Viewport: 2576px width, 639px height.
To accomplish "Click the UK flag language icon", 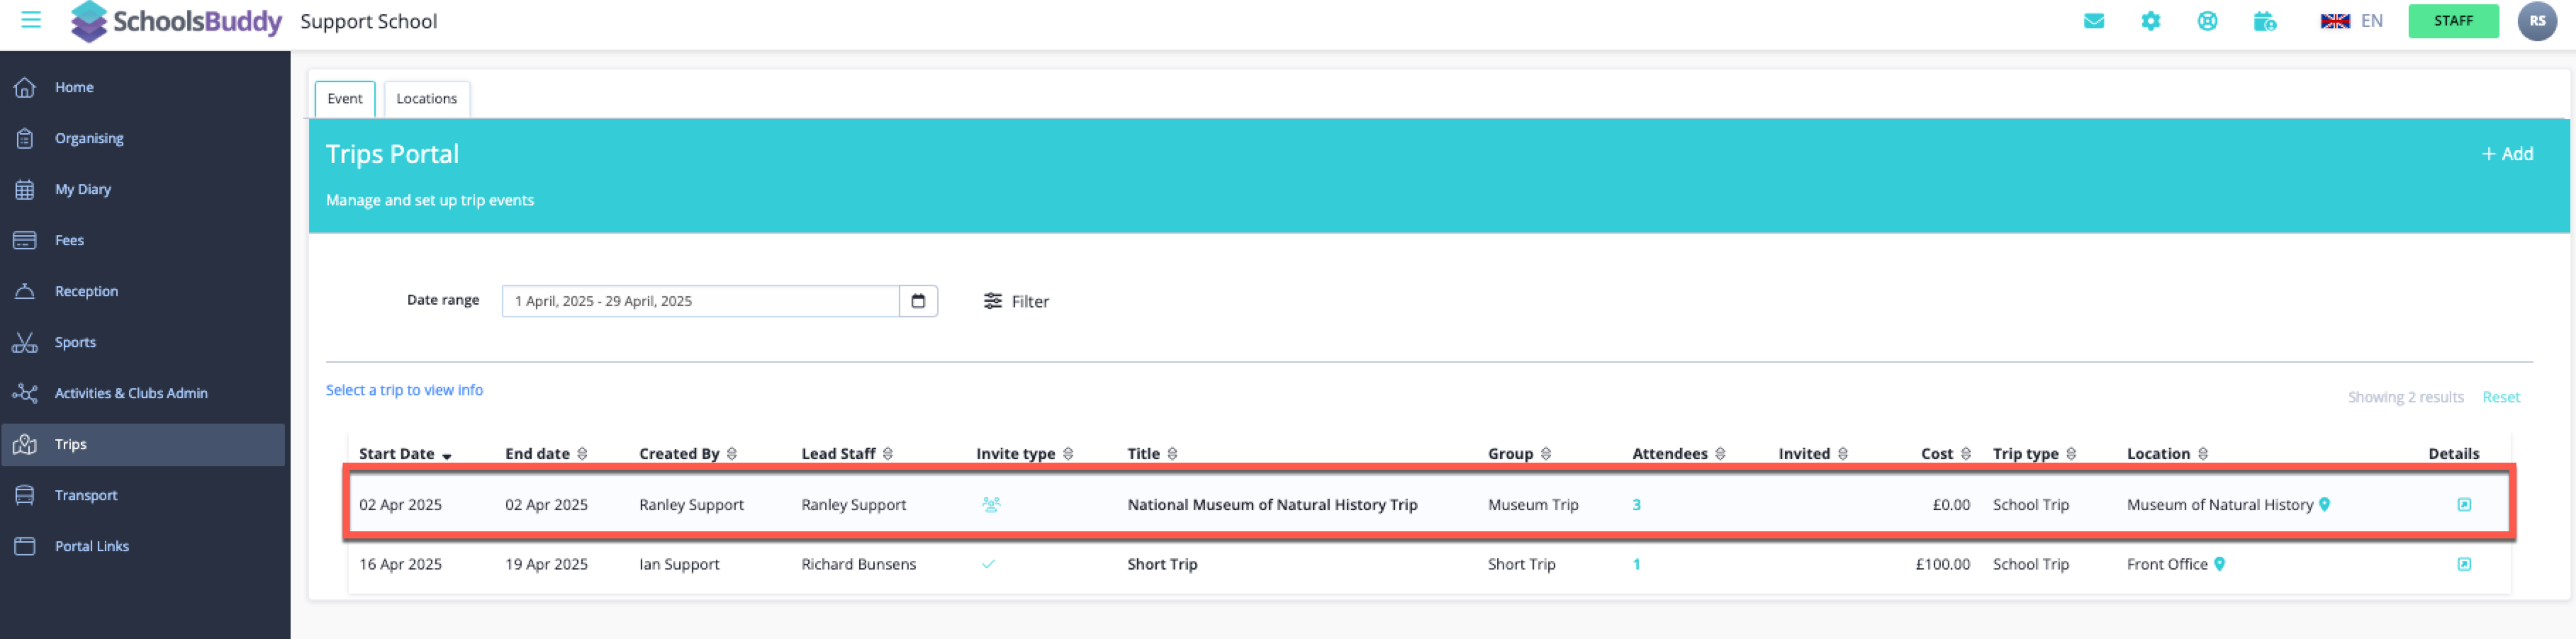I will coord(2334,21).
